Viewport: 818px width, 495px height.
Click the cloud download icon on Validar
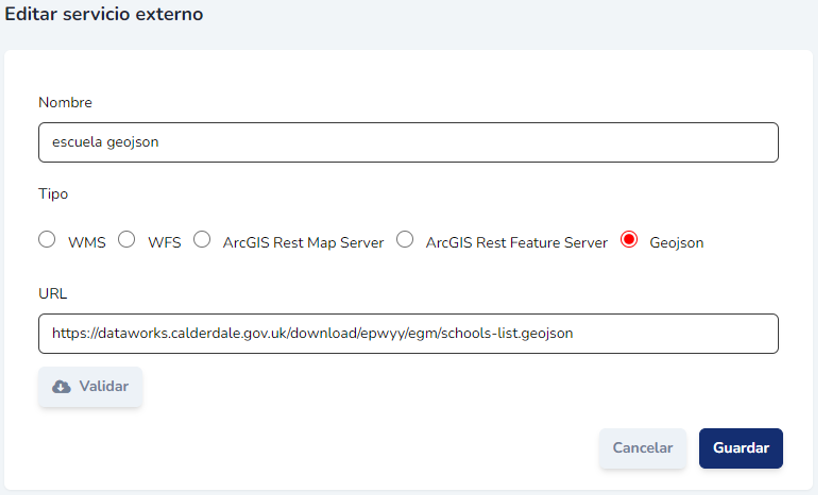pos(62,386)
